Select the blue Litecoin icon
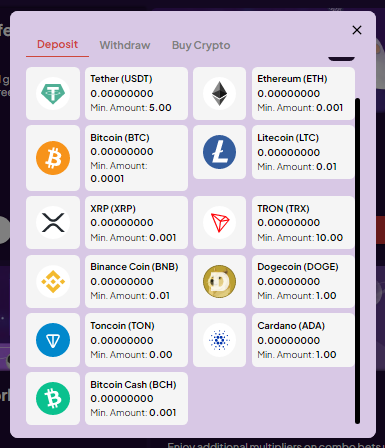This screenshot has width=385, height=448. [x=219, y=152]
